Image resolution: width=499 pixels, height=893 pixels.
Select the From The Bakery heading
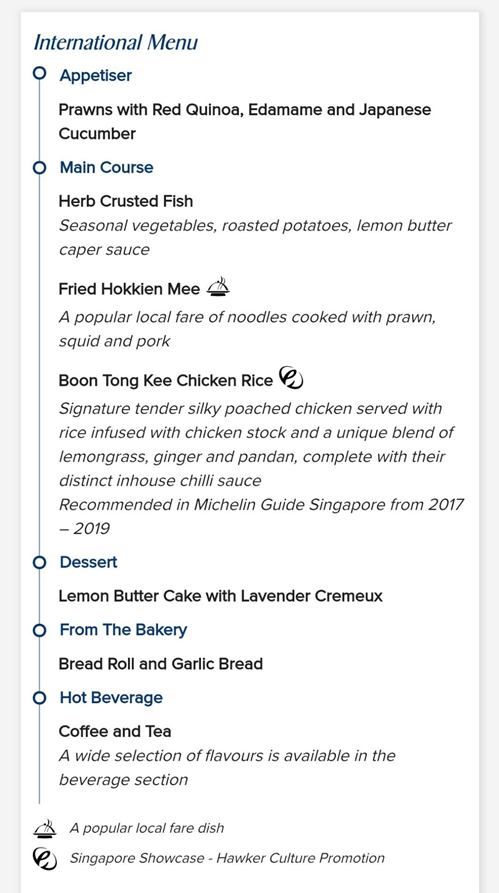tap(123, 630)
